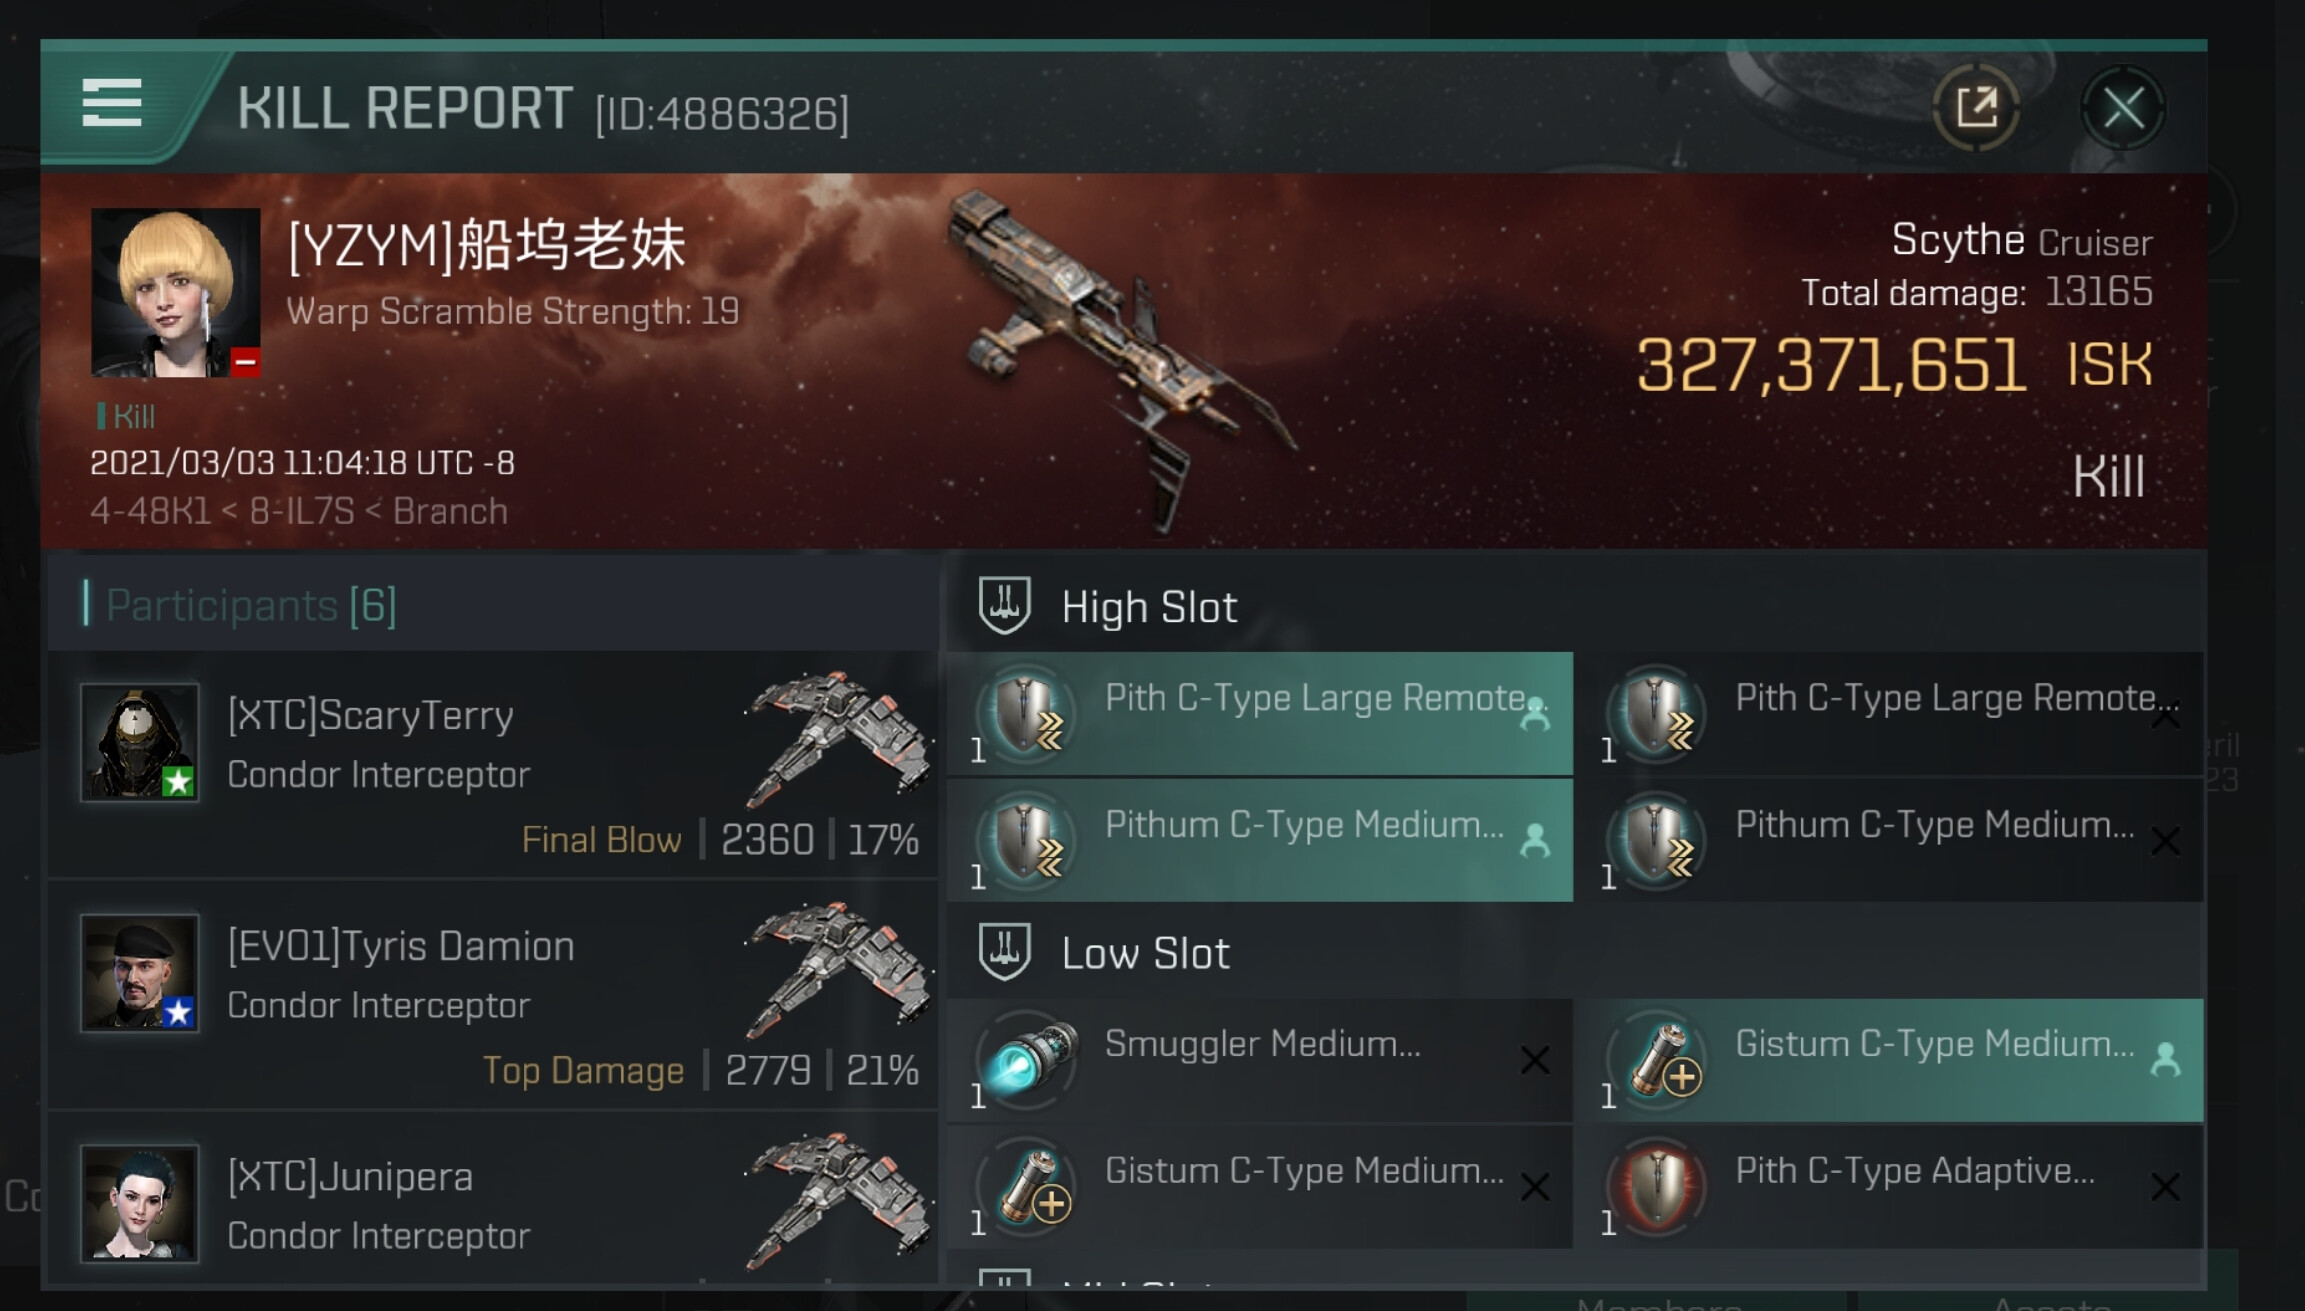Select the highlighted Pith C-Type Large Remote module

[x=1260, y=714]
